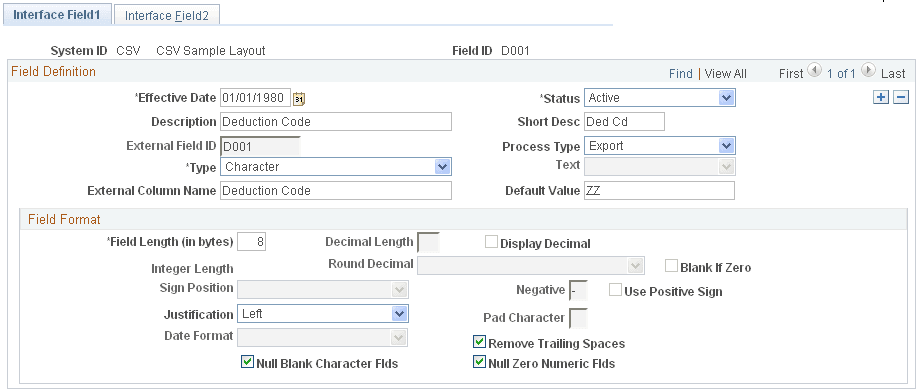Click the 'Field Format' section header
This screenshot has width=920, height=391.
[65, 220]
